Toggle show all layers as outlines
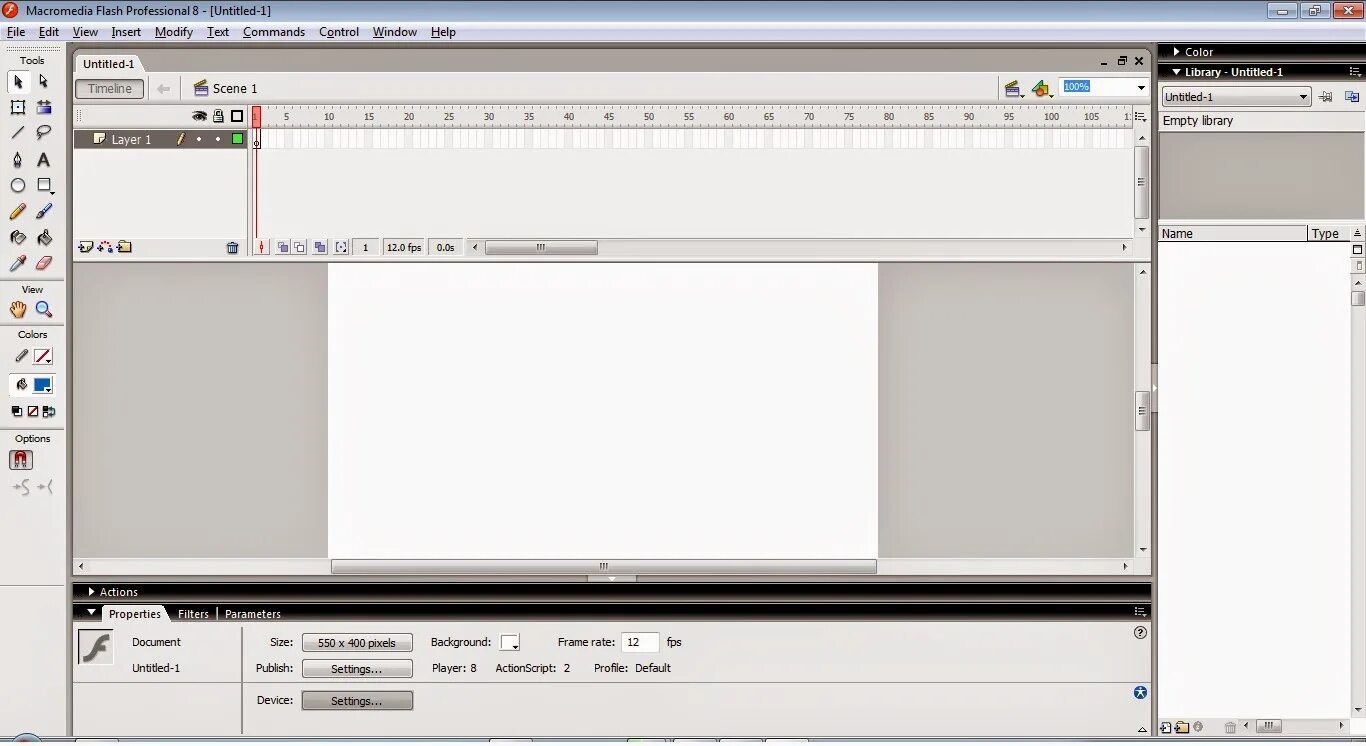The image size is (1366, 746). tap(237, 116)
